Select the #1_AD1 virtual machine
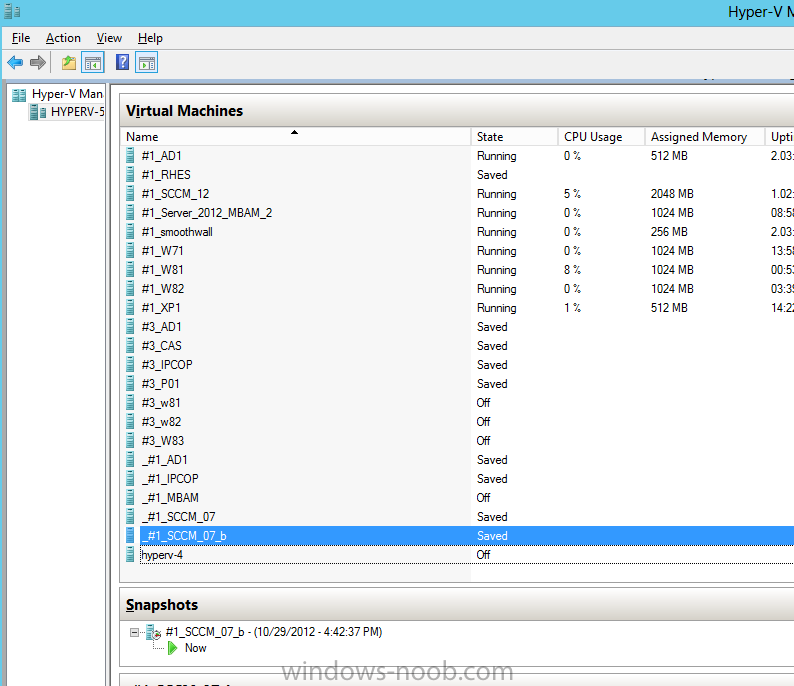This screenshot has width=794, height=686. [x=162, y=155]
